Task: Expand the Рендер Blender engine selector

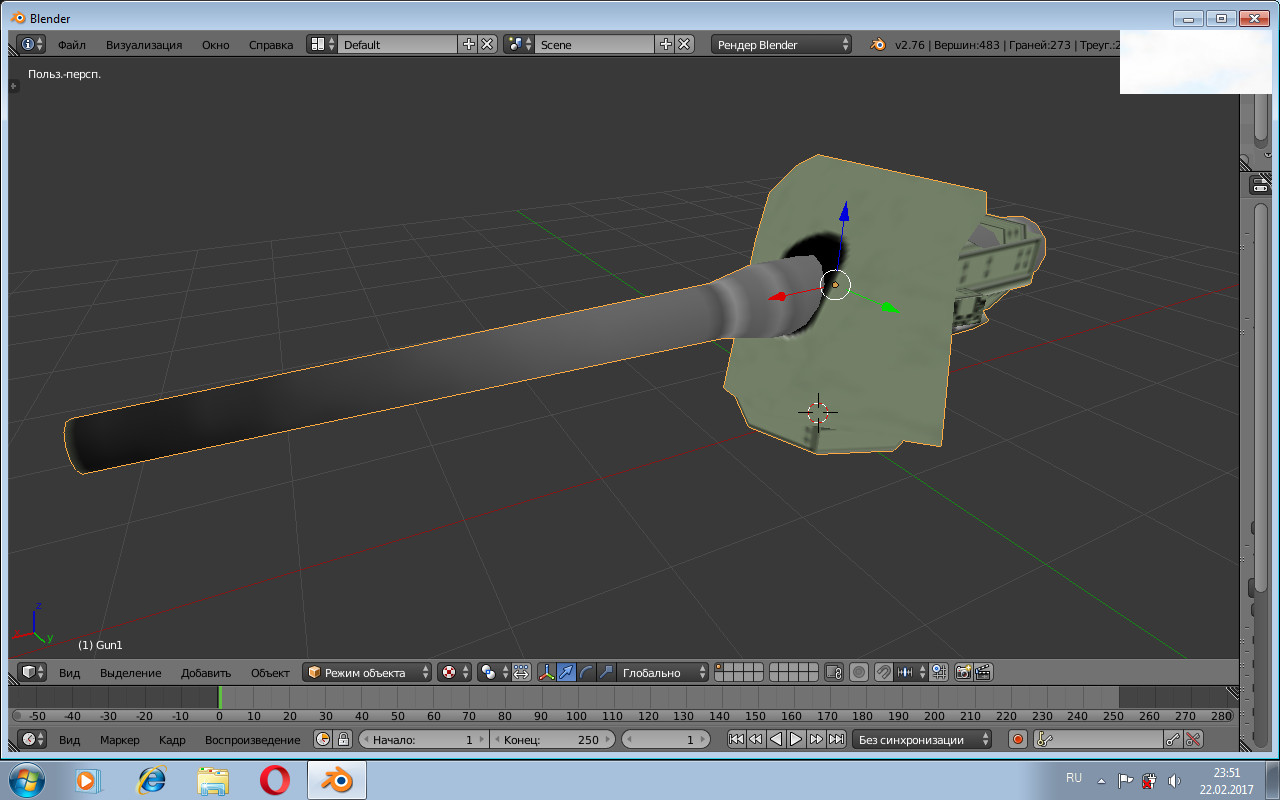Action: click(781, 44)
